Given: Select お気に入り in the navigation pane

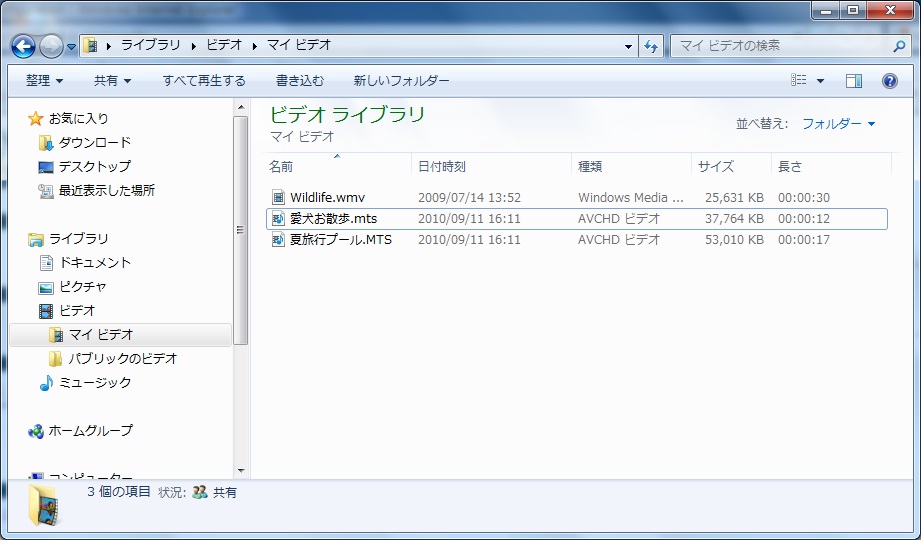Looking at the screenshot, I should pyautogui.click(x=78, y=119).
